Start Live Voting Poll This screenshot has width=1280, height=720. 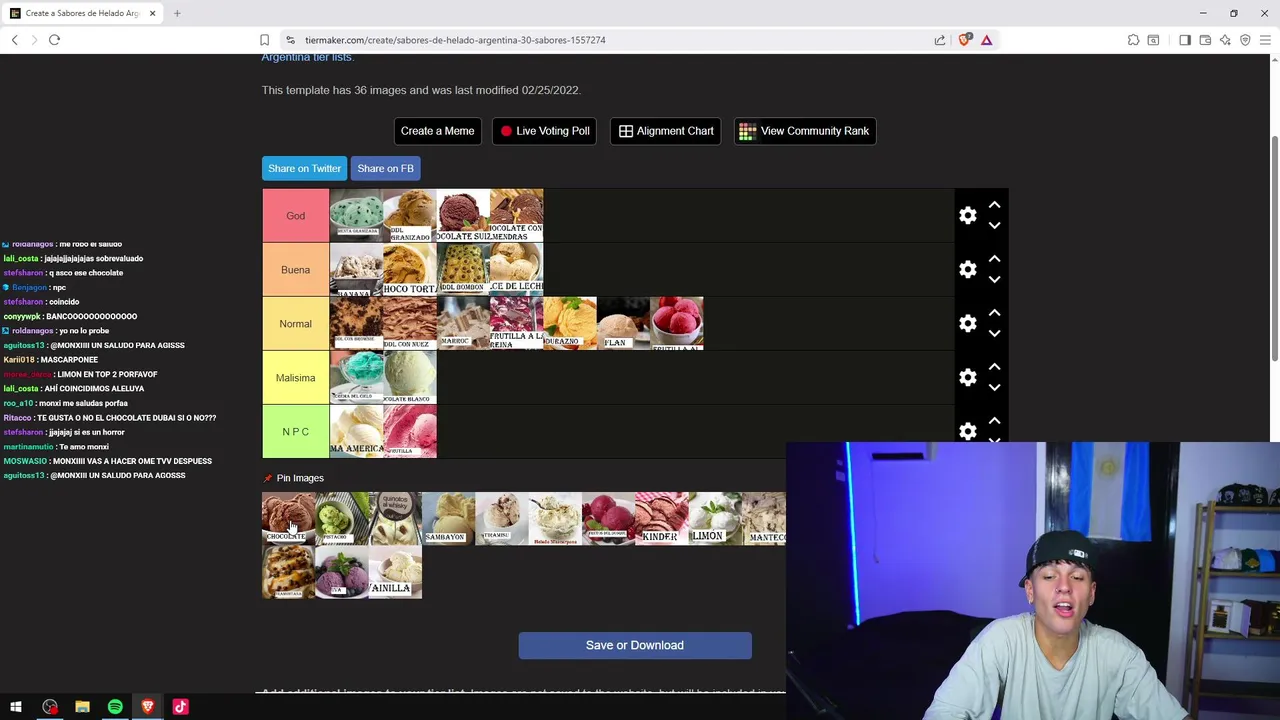(545, 131)
